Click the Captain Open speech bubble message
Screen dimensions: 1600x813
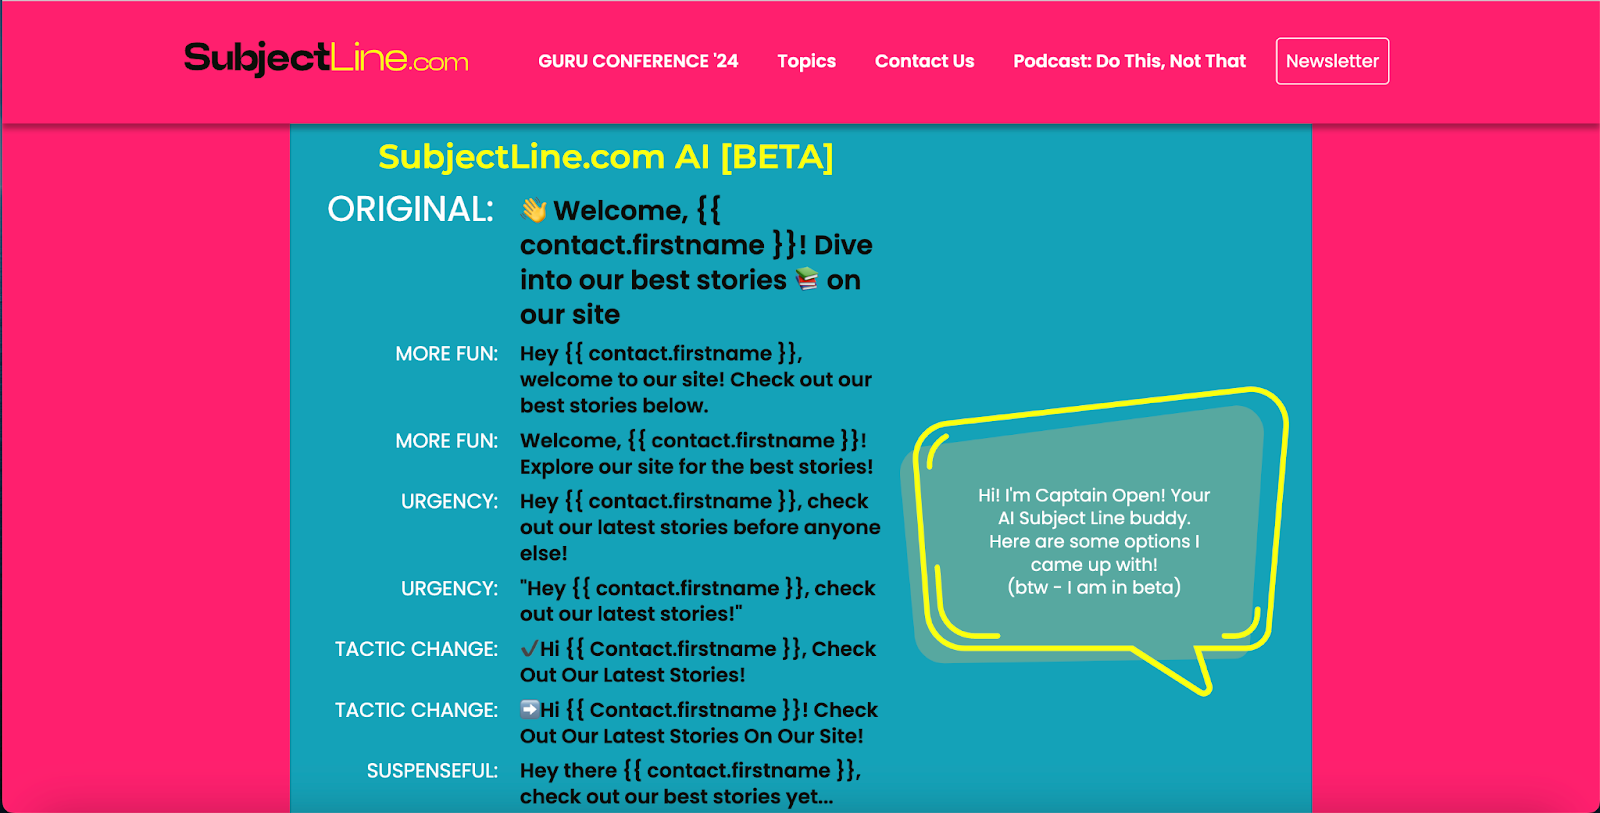coord(1094,541)
